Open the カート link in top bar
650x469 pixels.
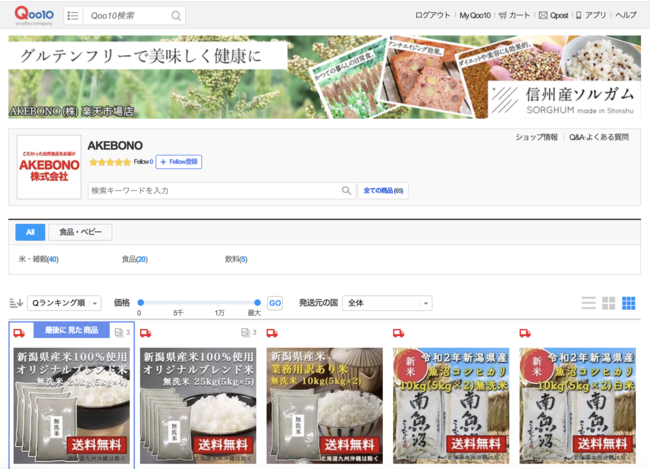514,15
